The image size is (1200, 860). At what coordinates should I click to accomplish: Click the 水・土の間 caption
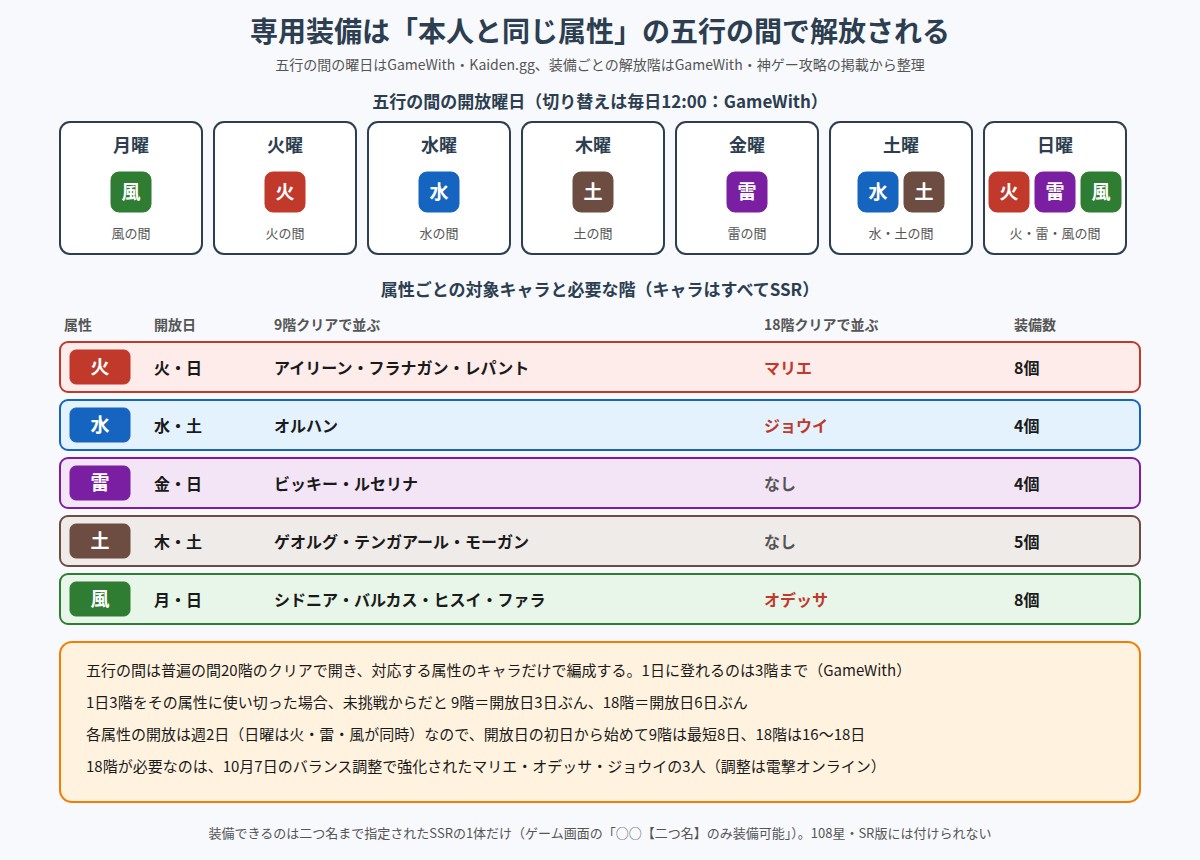[901, 234]
